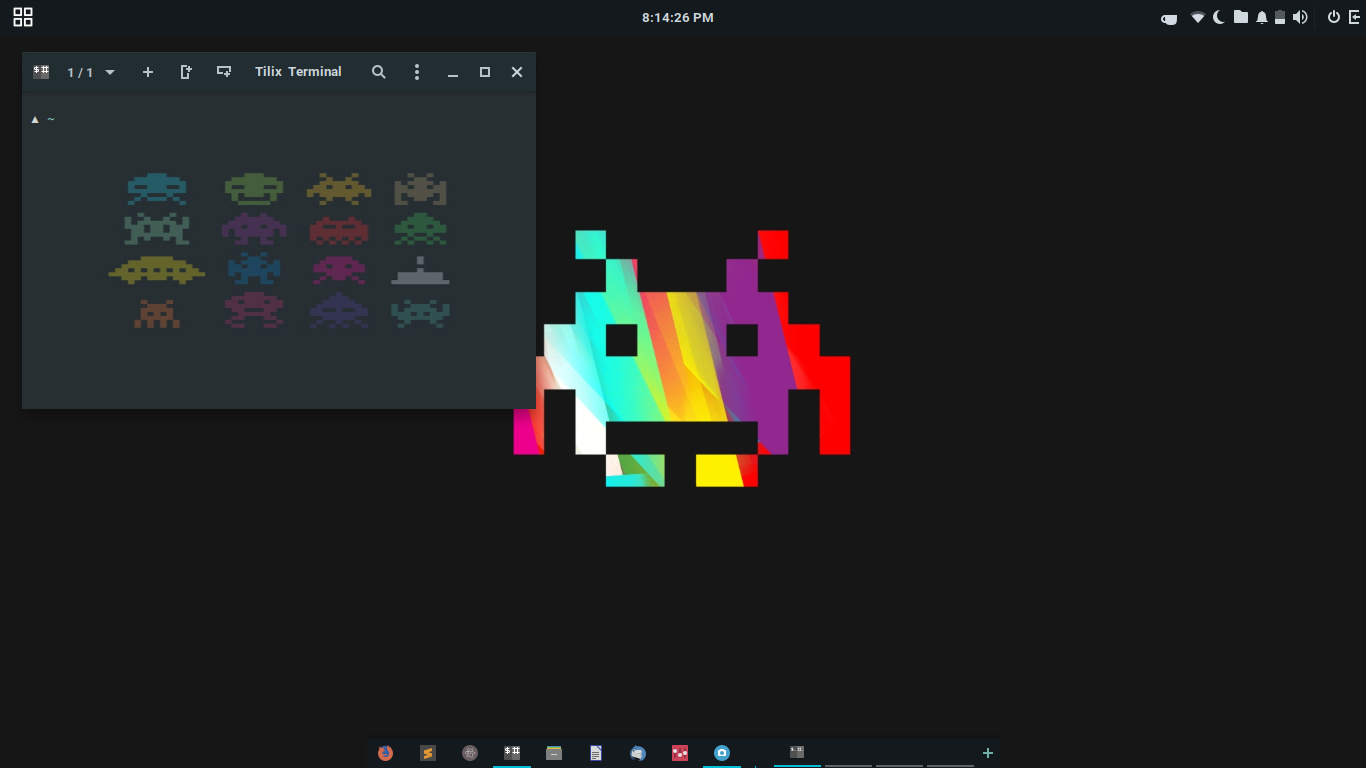Add a new workspace with the plus button

pyautogui.click(x=987, y=753)
